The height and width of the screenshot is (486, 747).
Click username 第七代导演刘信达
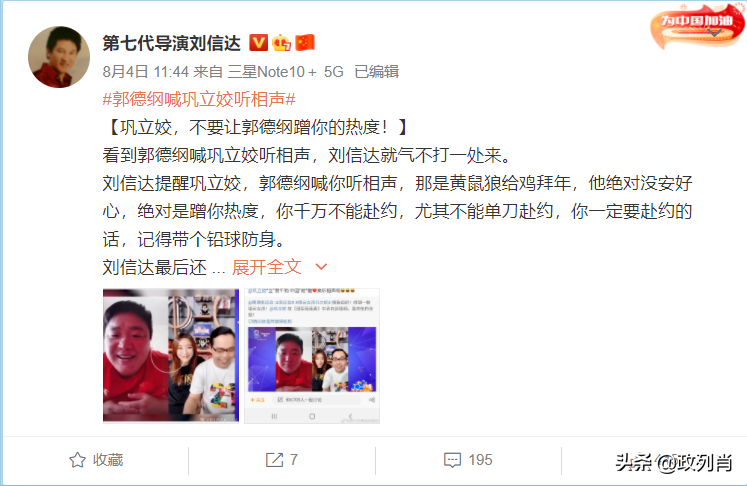pyautogui.click(x=172, y=43)
